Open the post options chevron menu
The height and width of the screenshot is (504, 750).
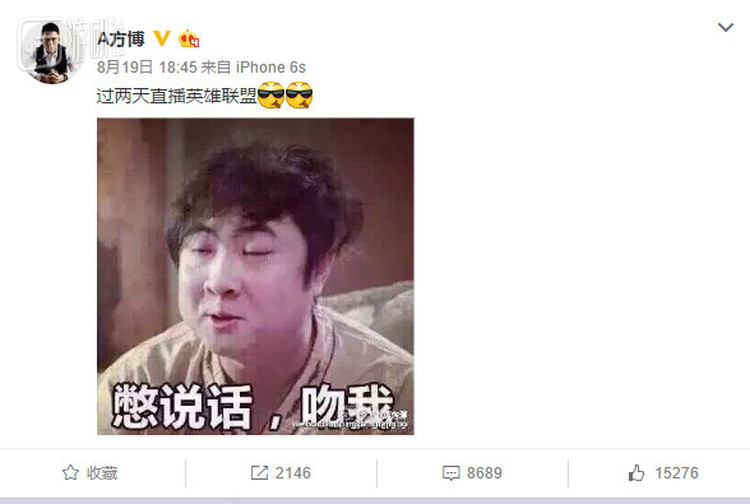[x=726, y=27]
